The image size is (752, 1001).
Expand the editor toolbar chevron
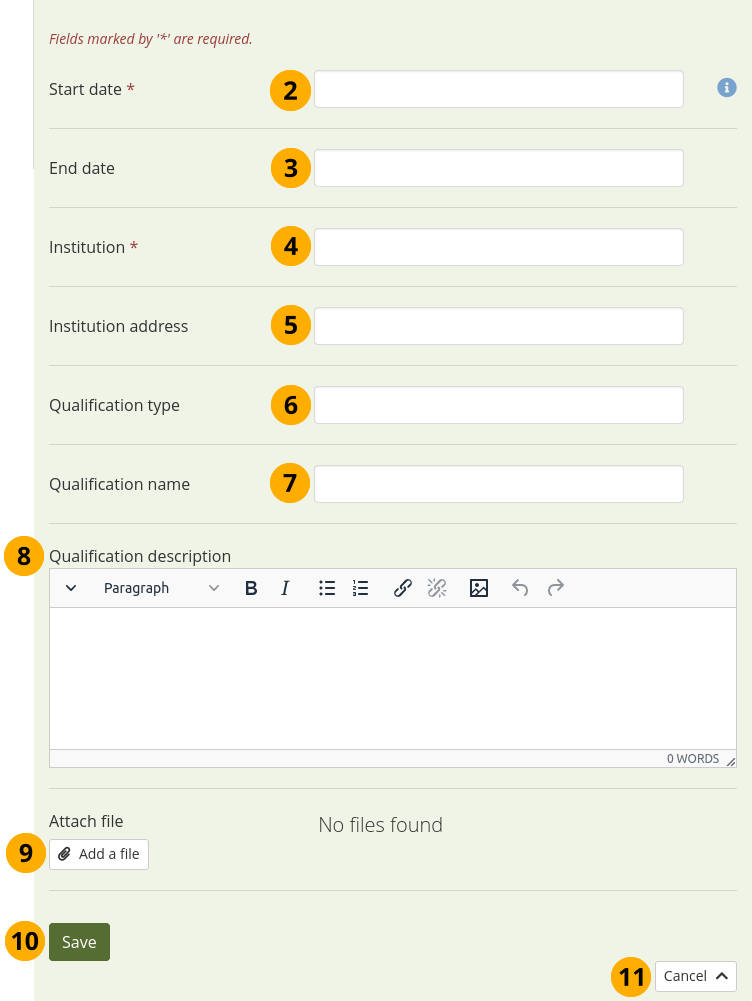point(71,588)
